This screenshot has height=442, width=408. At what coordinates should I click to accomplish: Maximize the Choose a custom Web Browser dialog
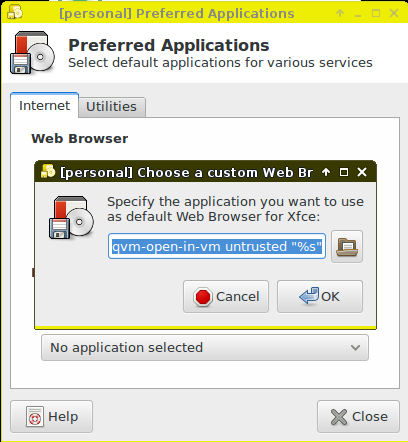coord(344,172)
